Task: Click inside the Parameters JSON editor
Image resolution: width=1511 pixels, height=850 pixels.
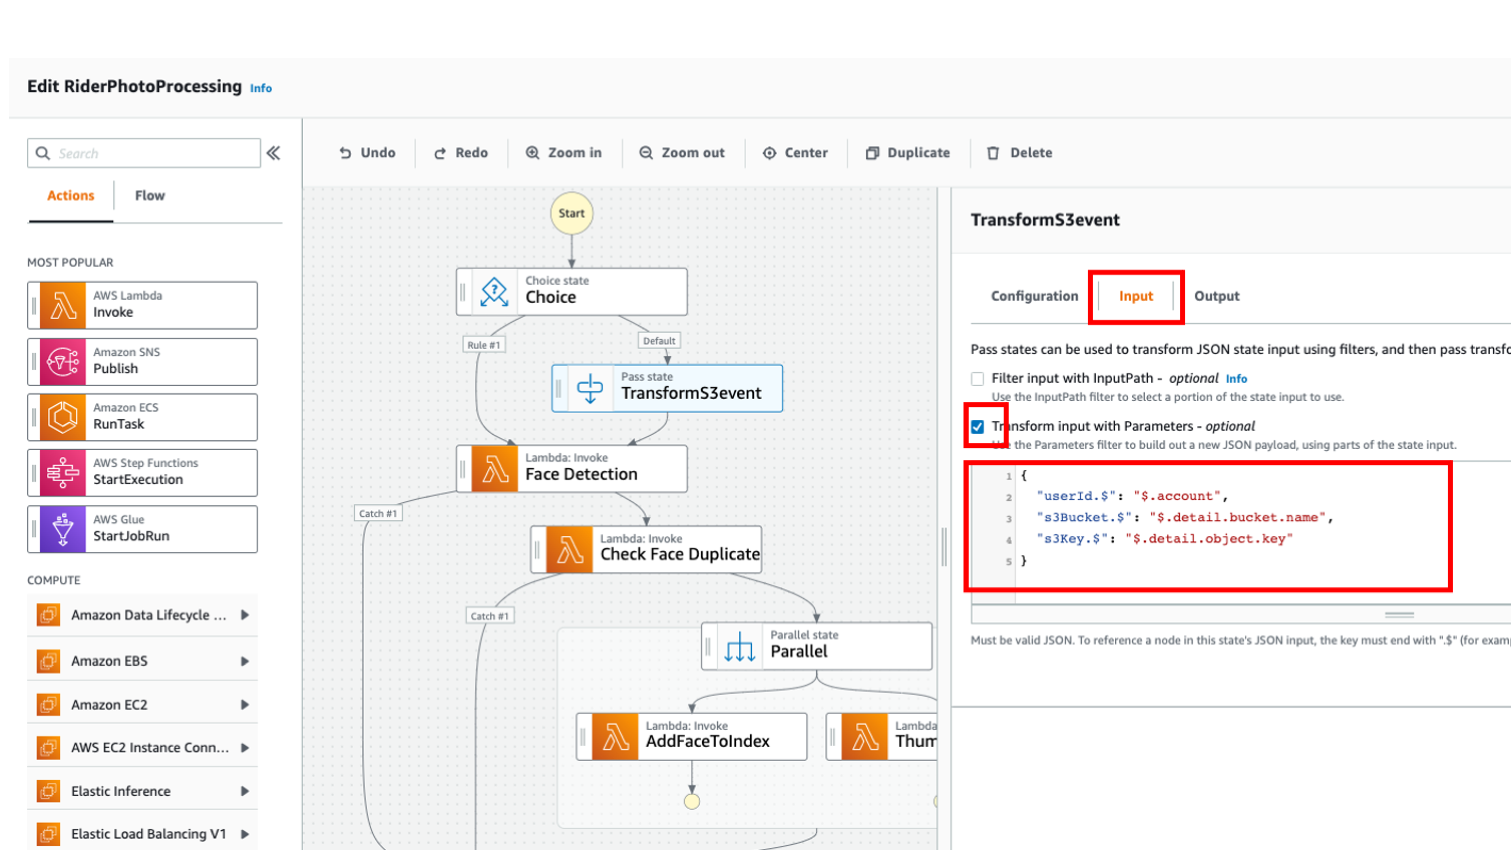Action: (x=1240, y=534)
